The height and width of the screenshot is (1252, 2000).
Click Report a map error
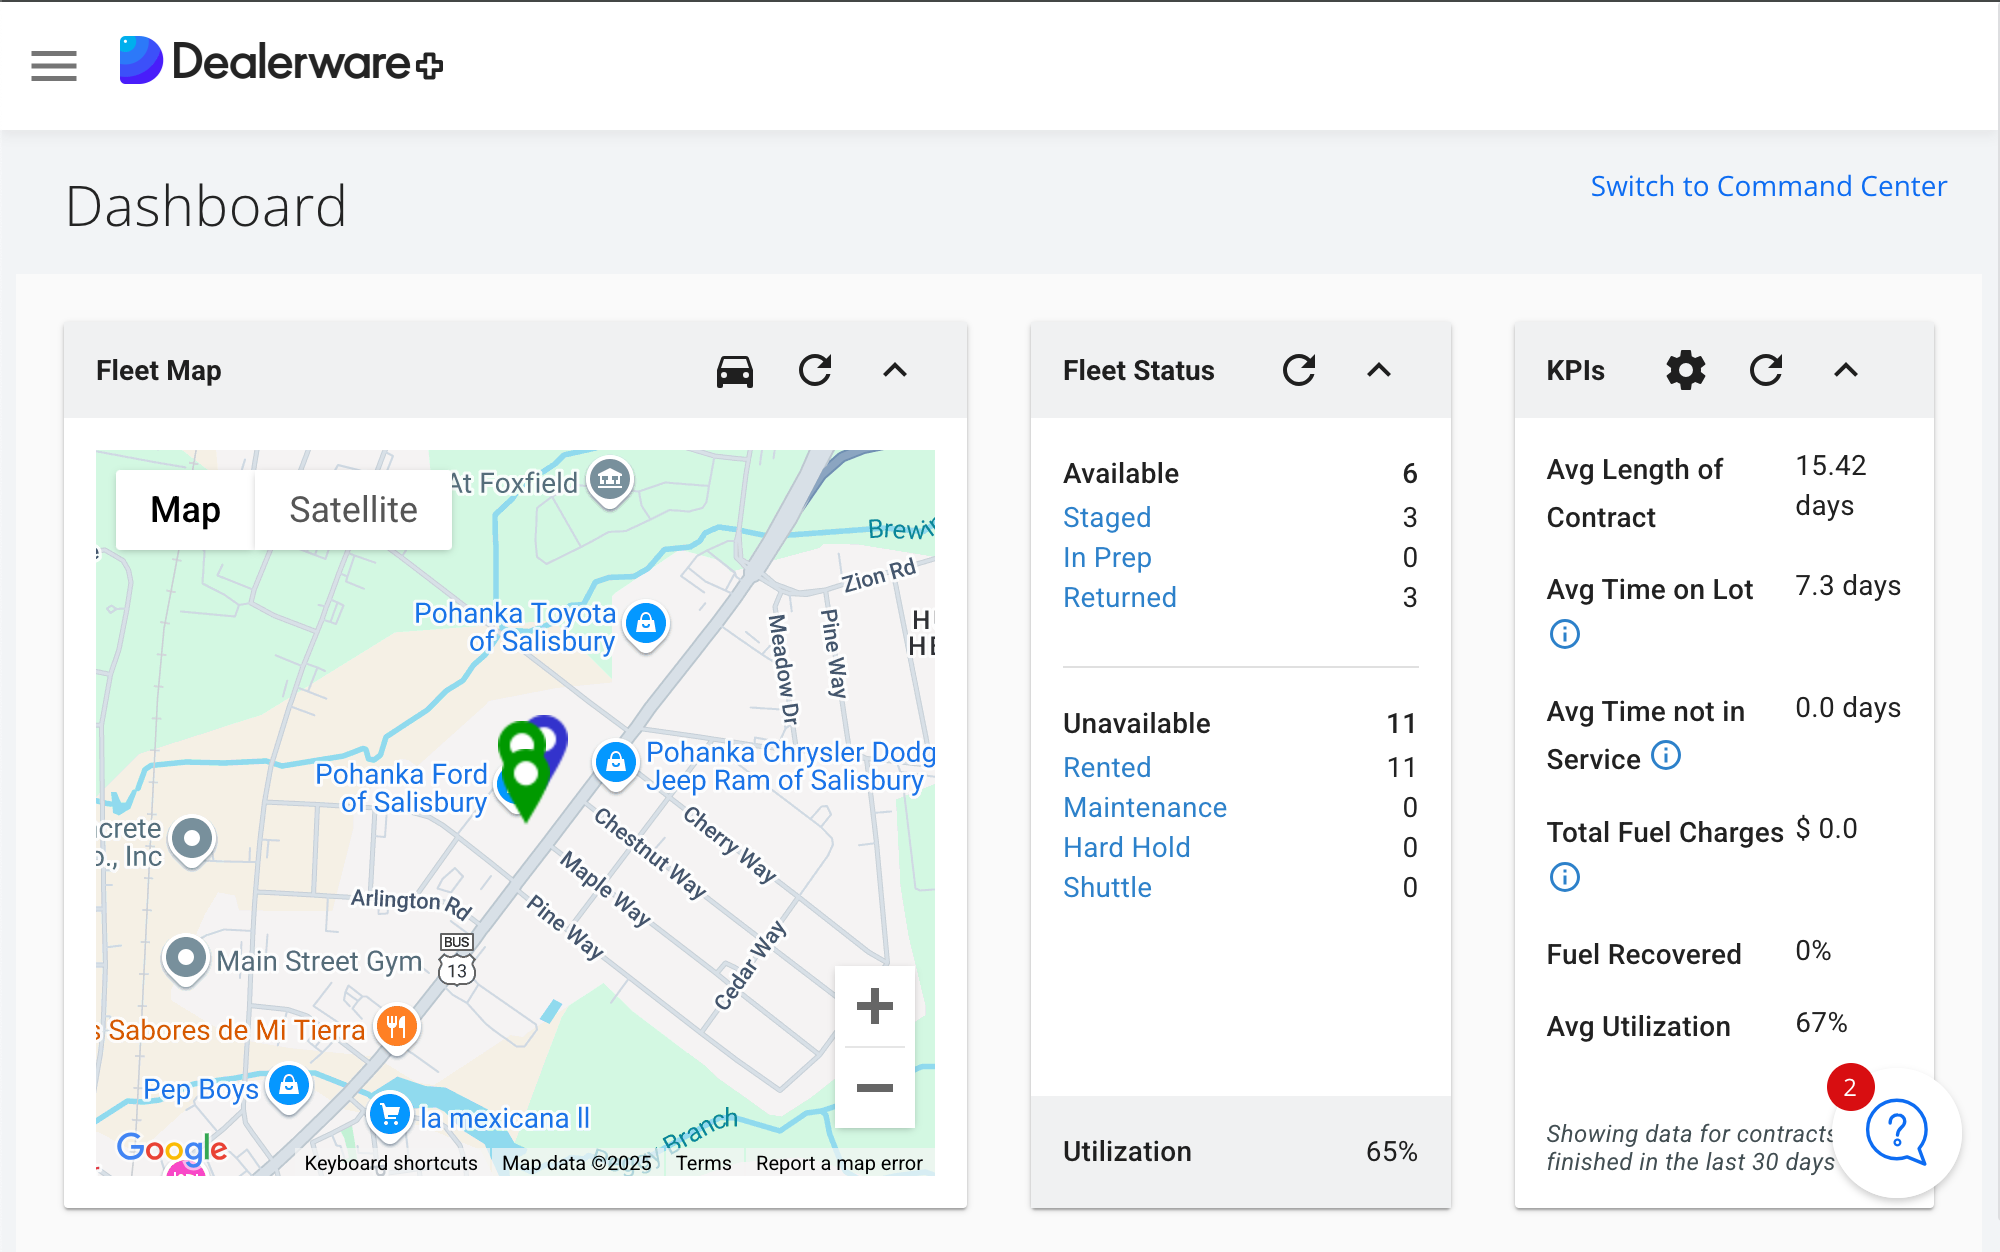click(839, 1163)
